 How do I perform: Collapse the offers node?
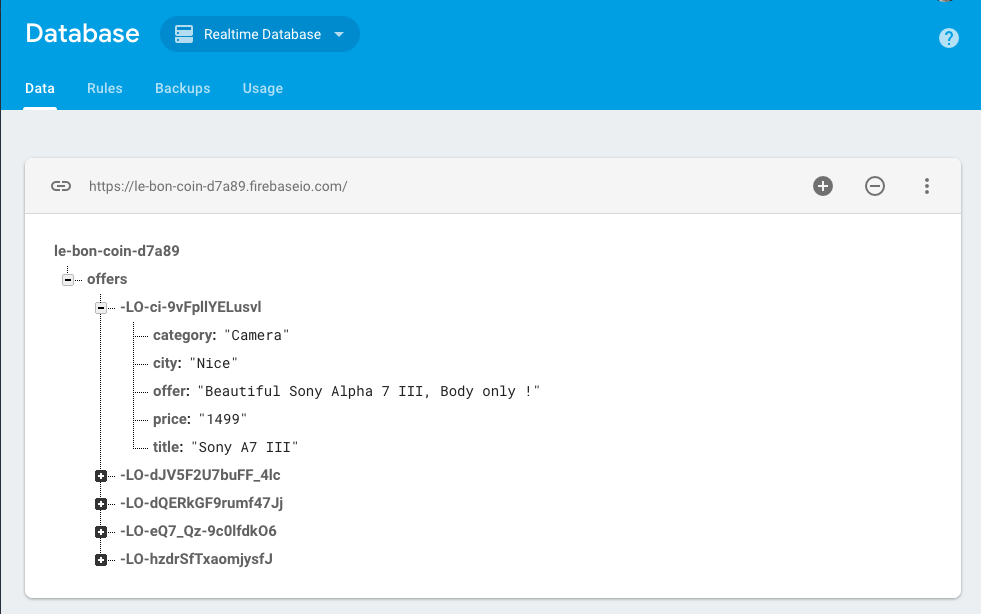point(68,280)
